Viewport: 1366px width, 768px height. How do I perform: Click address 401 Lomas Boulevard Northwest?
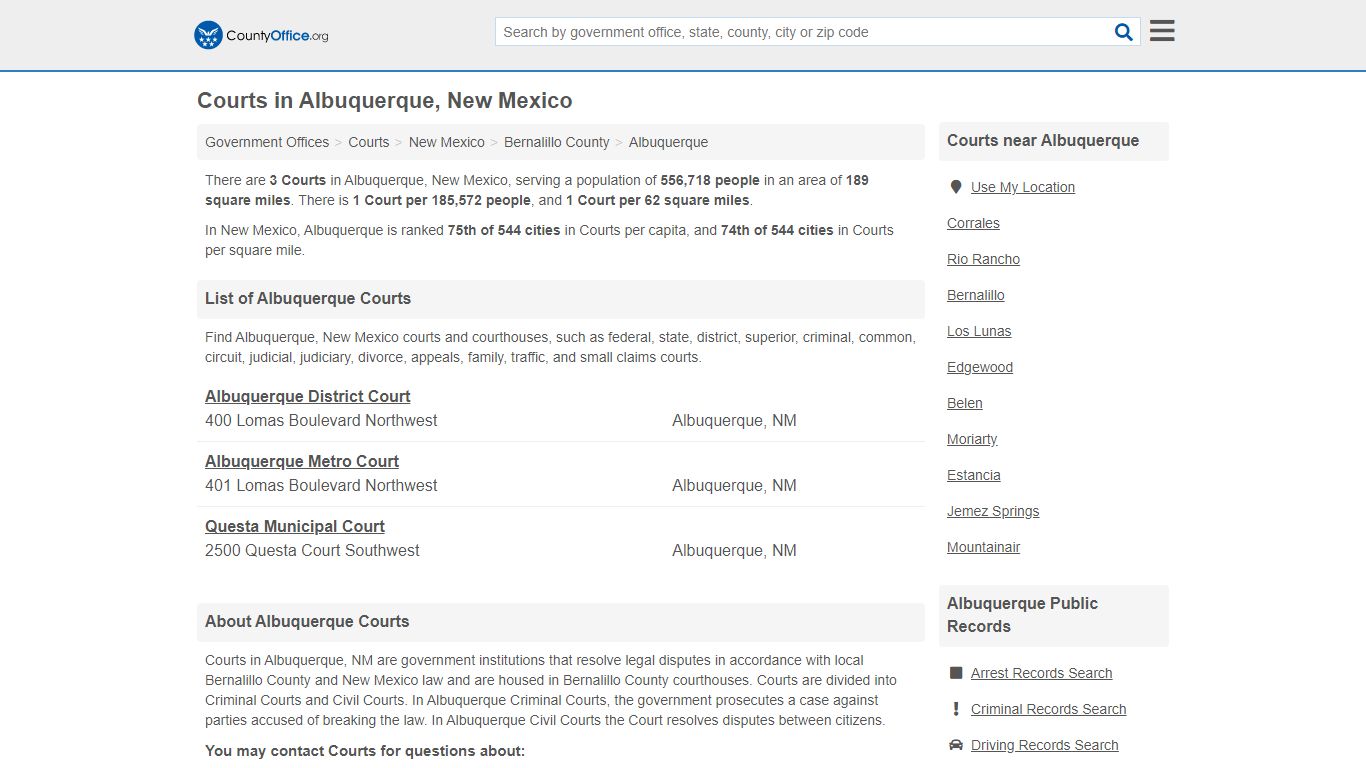coord(321,486)
